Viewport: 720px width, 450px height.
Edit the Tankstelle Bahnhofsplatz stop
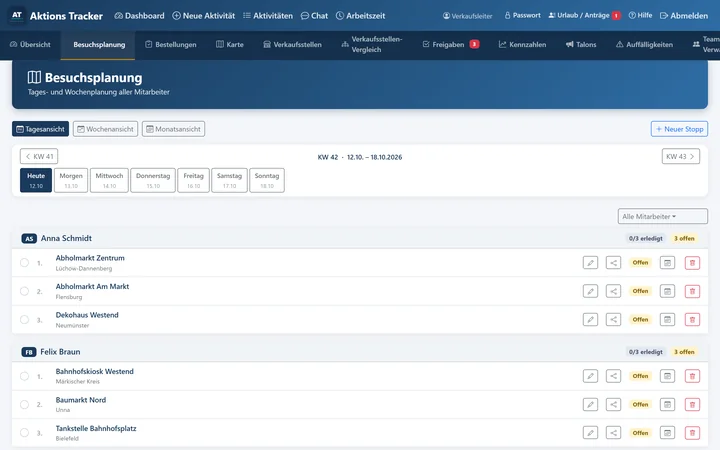click(x=590, y=433)
